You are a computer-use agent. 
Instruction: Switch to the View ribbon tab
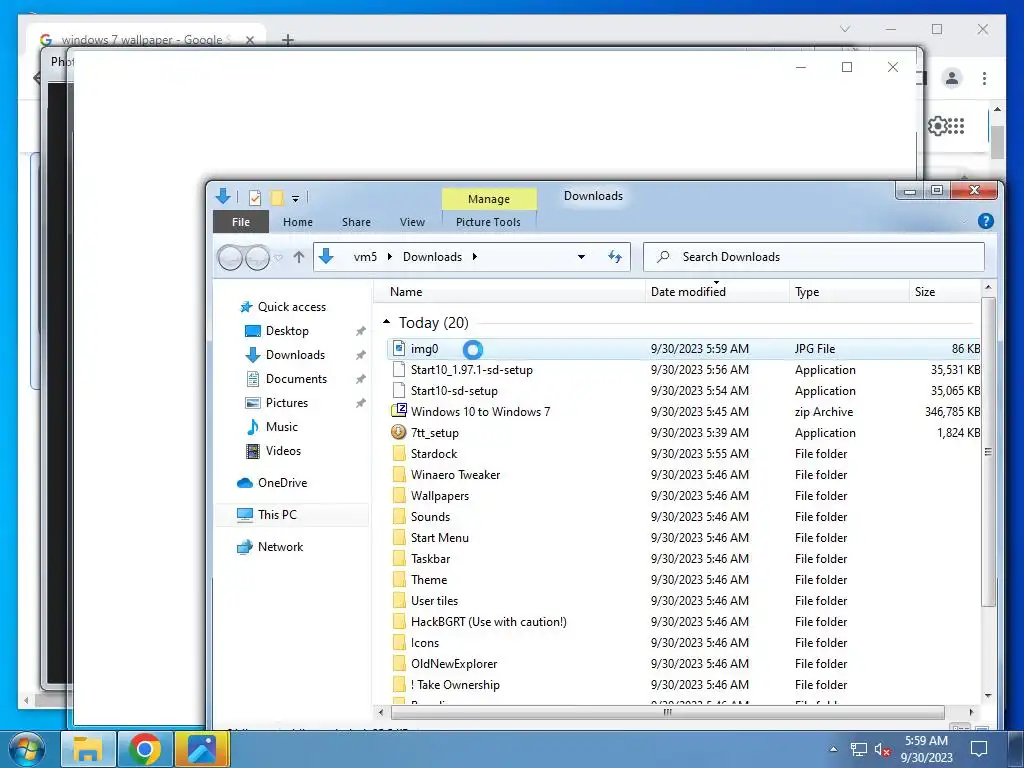(412, 222)
